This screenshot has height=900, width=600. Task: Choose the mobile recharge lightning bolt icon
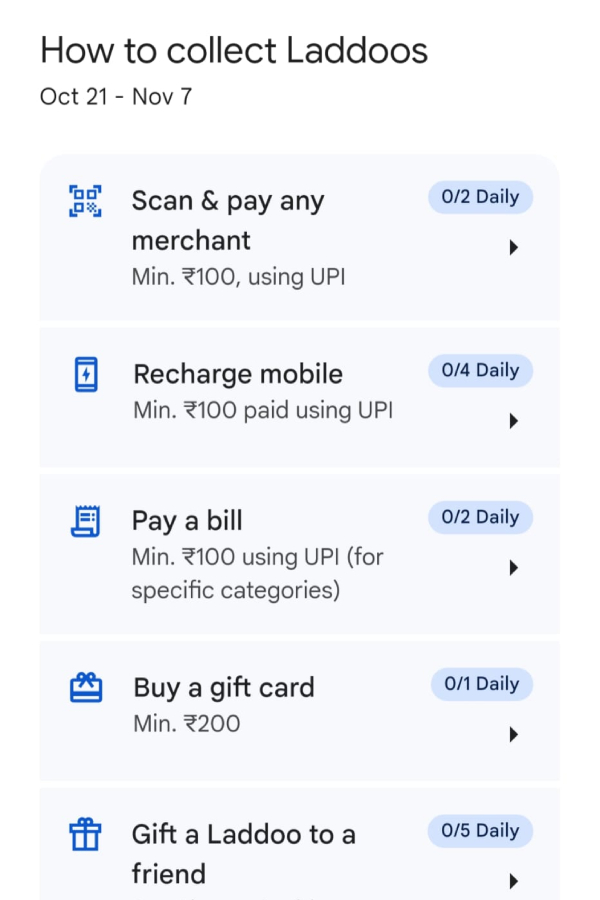click(x=84, y=374)
